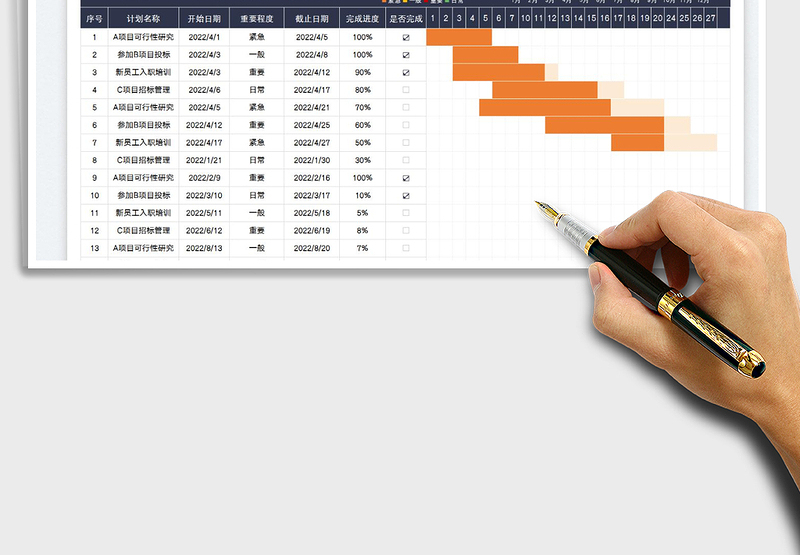Screen dimensions: 800x555
Task: Select the 是否完成 header cell
Action: (x=406, y=18)
